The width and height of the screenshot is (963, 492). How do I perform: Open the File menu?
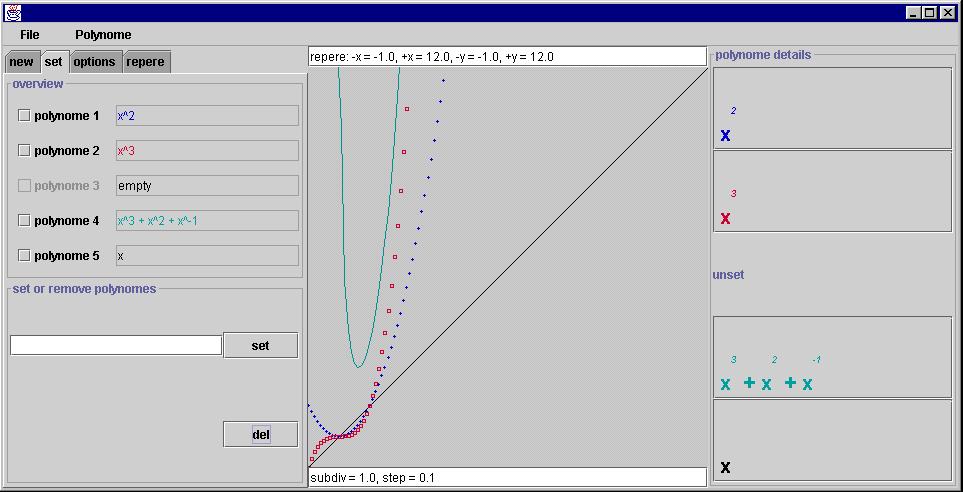(x=29, y=35)
